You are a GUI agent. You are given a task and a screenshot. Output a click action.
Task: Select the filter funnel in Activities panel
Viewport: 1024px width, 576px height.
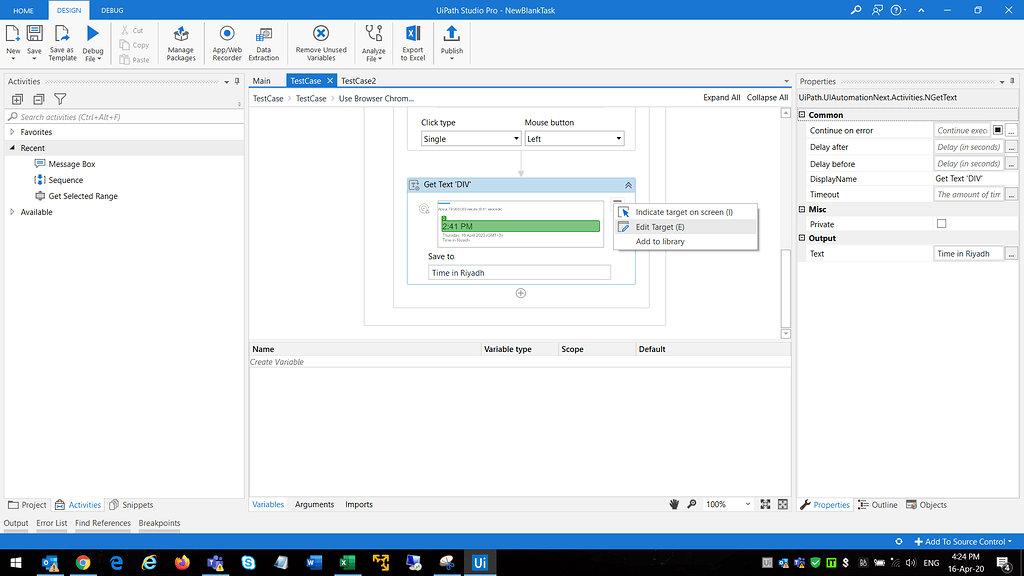(60, 99)
